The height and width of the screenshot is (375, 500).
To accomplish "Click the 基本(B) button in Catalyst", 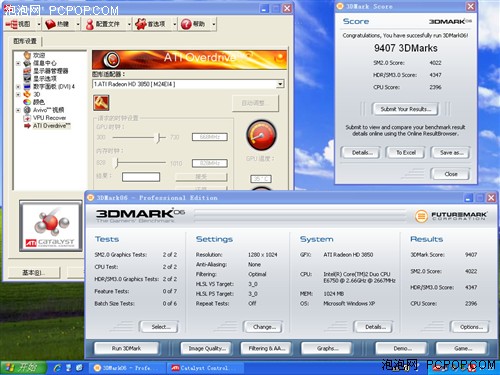I will tap(33, 273).
